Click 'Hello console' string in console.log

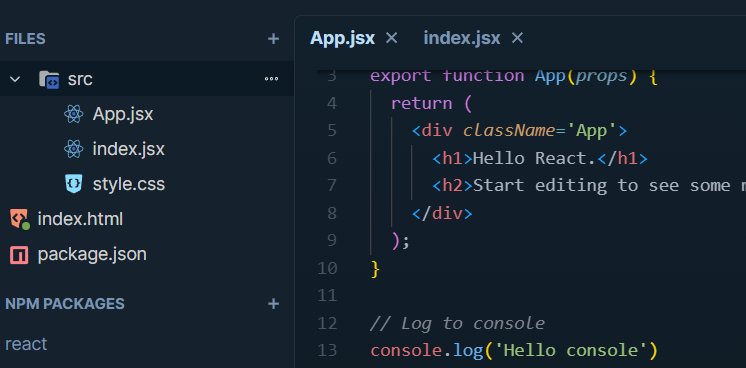pyautogui.click(x=571, y=350)
